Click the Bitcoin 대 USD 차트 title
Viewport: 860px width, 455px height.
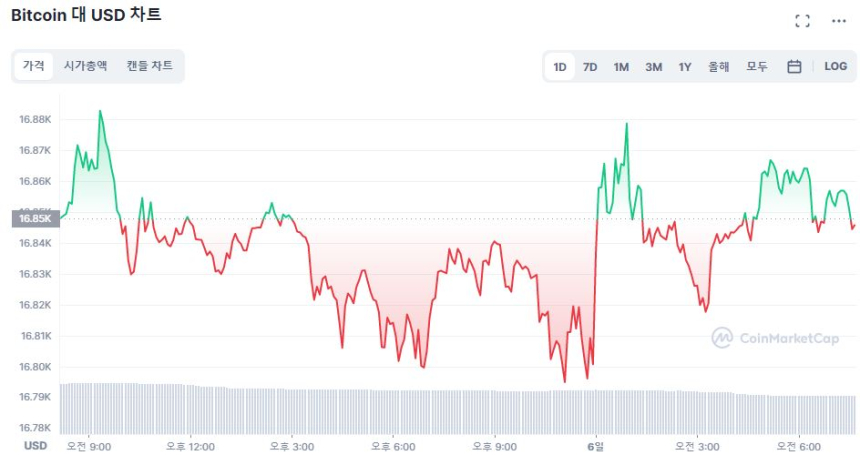pos(86,15)
